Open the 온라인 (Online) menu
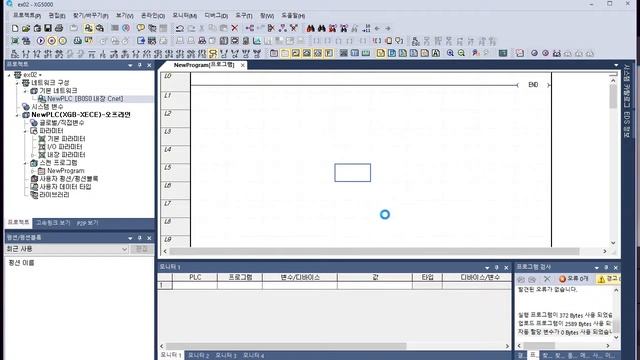 click(153, 16)
